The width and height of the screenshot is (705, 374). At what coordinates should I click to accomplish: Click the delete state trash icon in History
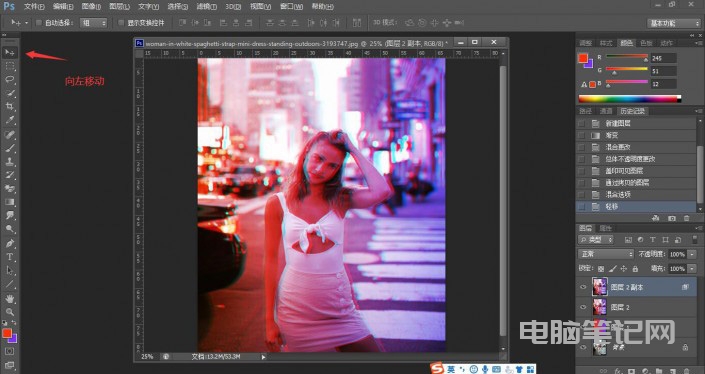[x=687, y=218]
